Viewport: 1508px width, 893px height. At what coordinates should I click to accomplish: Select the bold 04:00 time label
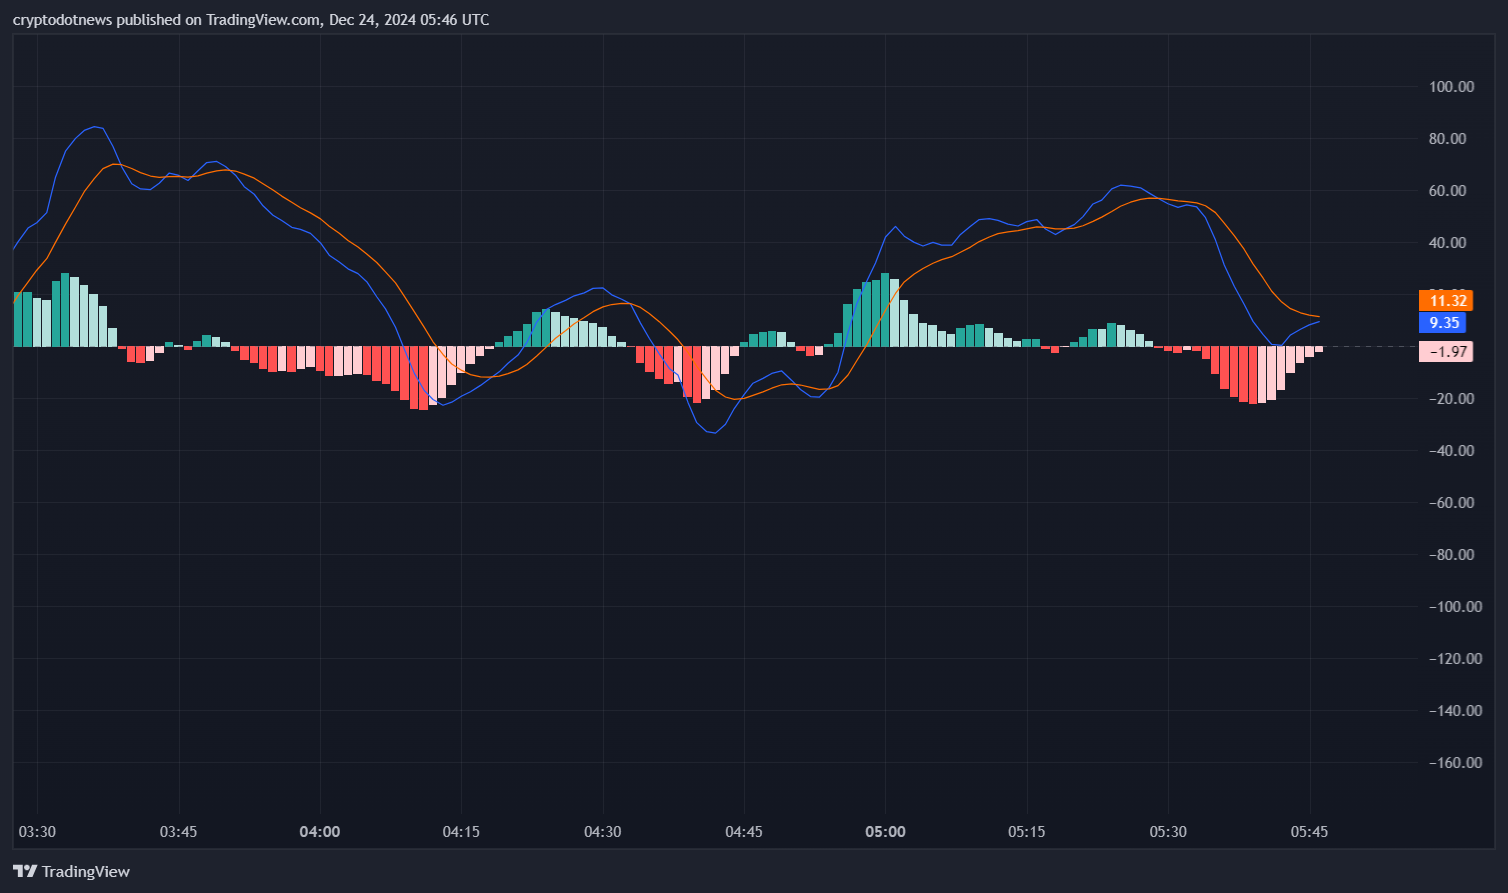[x=319, y=831]
